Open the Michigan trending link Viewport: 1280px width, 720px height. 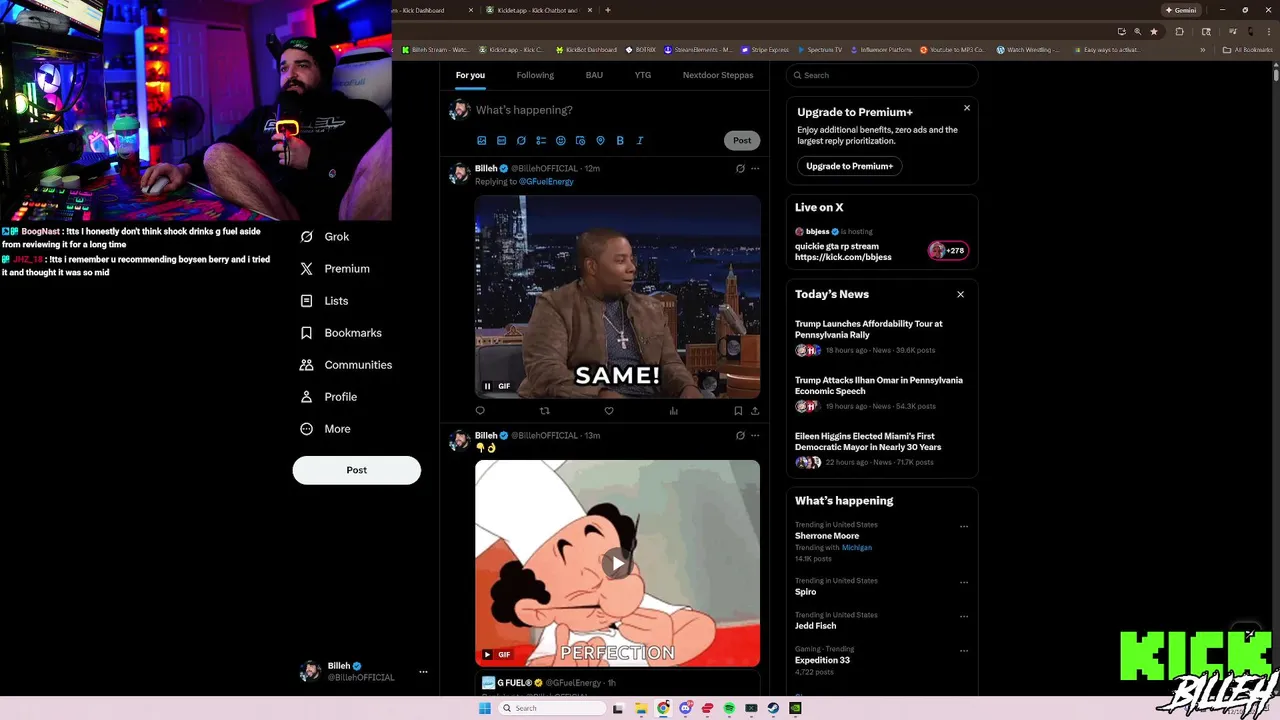click(857, 548)
